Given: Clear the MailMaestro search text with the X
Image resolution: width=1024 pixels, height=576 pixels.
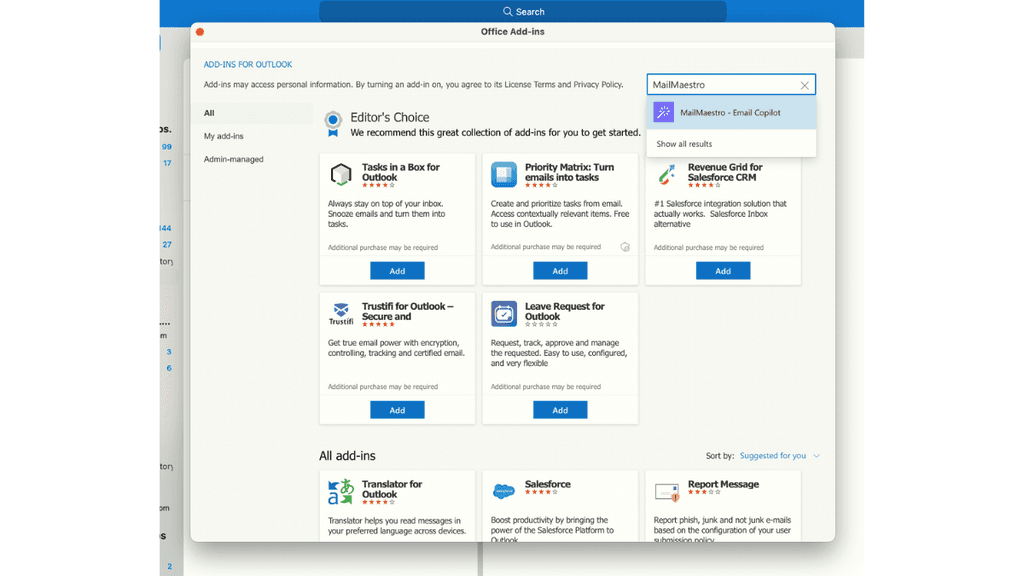Looking at the screenshot, I should point(804,84).
